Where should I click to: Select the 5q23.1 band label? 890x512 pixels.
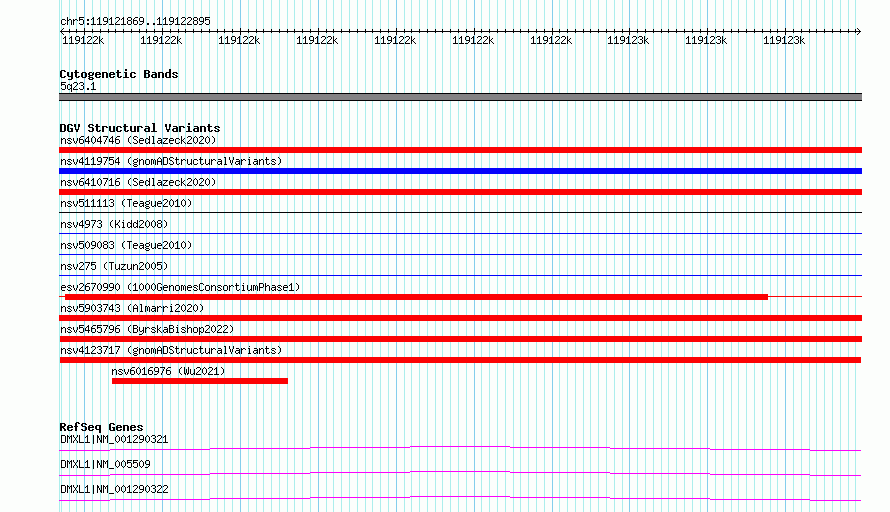click(78, 86)
